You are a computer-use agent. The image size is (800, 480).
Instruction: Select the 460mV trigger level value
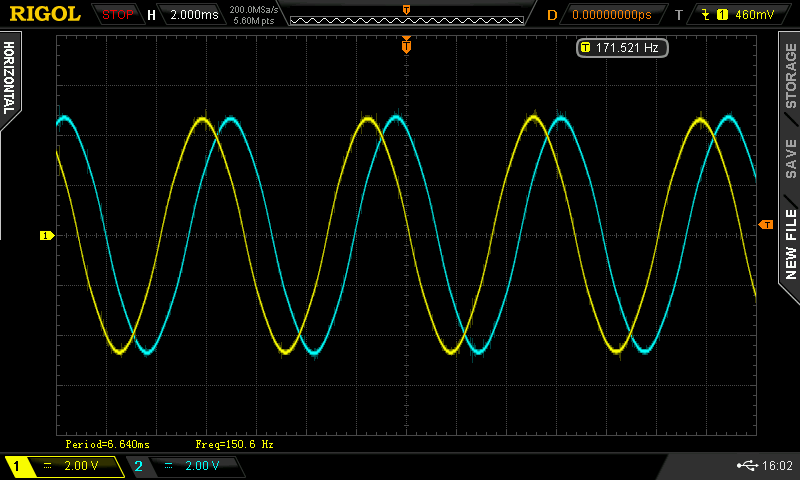point(754,15)
